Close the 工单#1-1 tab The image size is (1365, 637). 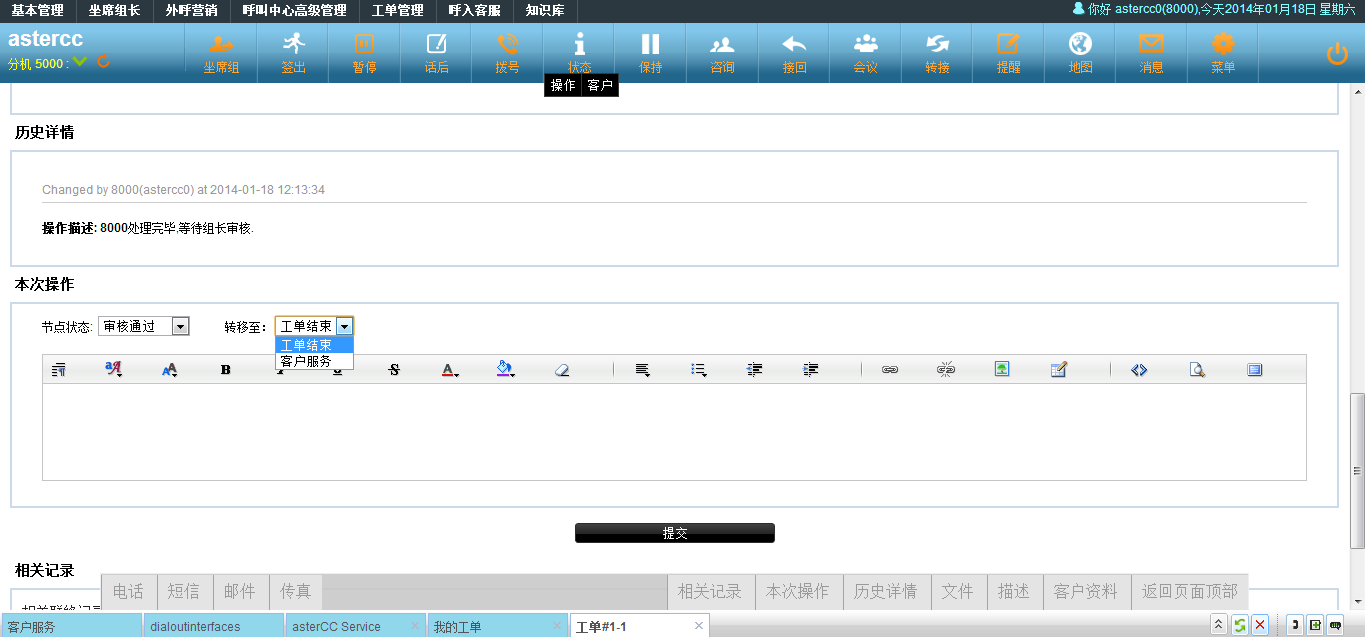coord(700,626)
